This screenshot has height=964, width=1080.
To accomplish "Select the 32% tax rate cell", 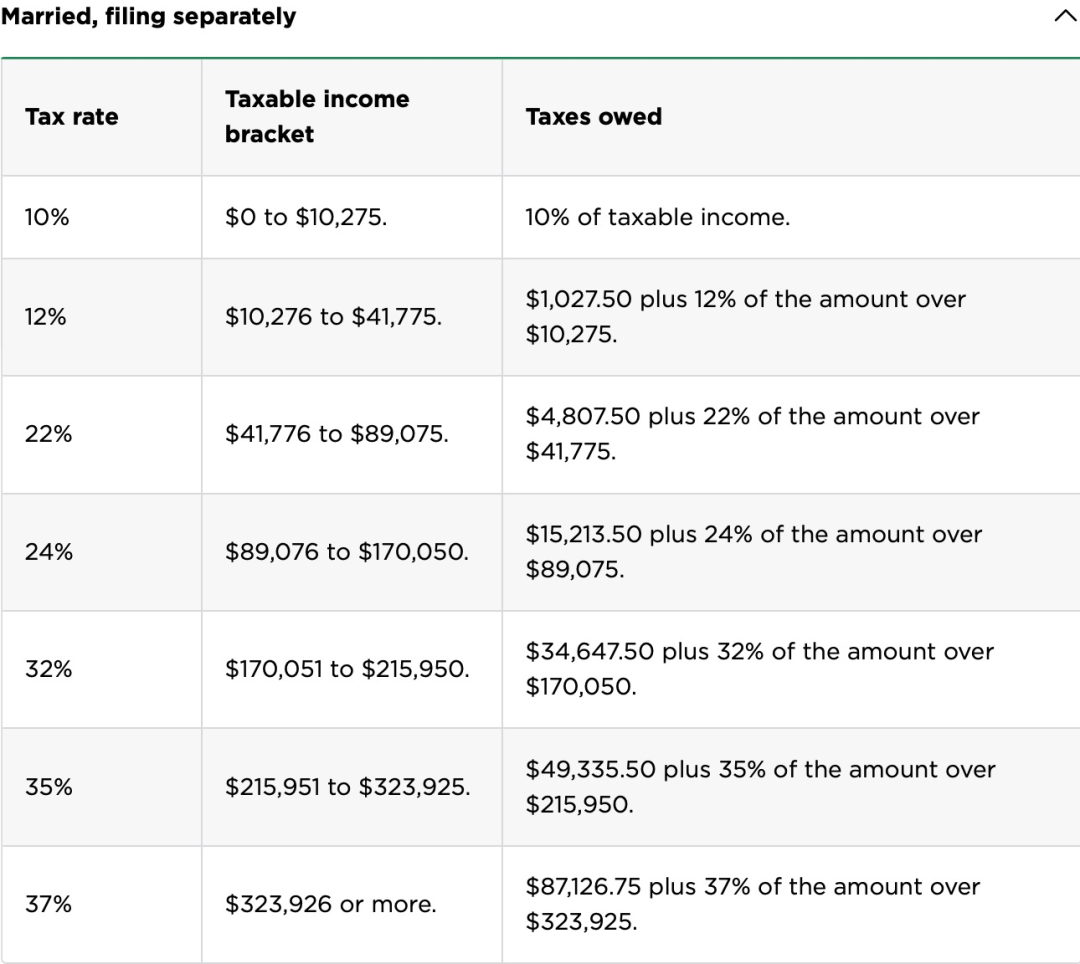I will 48,669.
